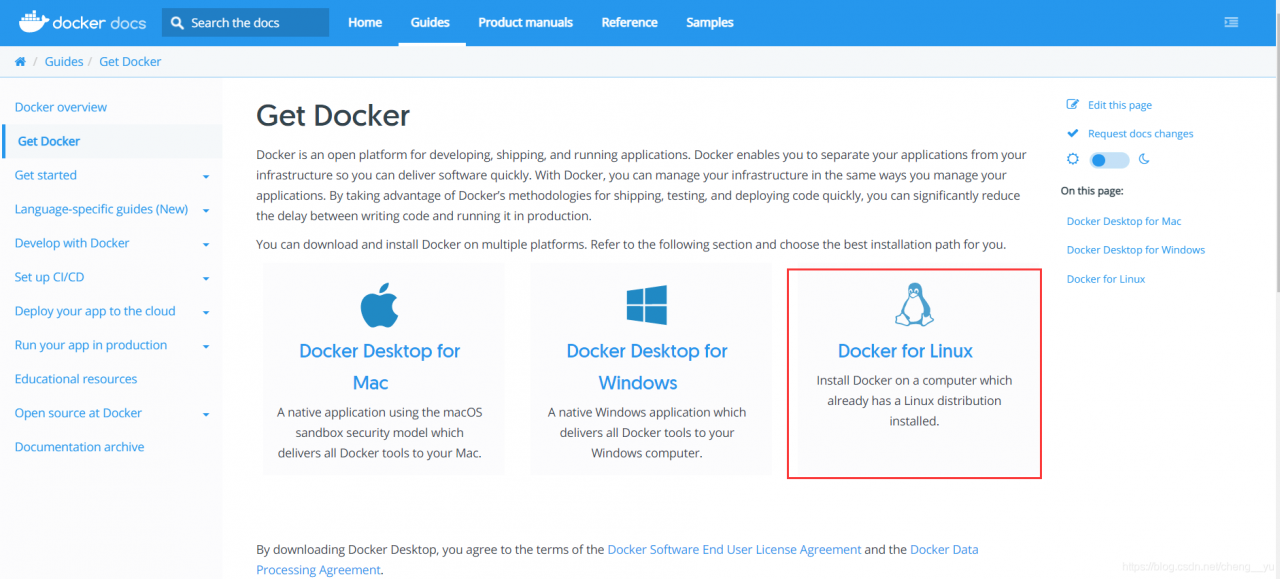1280x579 pixels.
Task: Click text 'A native Windows application which'
Action: [647, 412]
